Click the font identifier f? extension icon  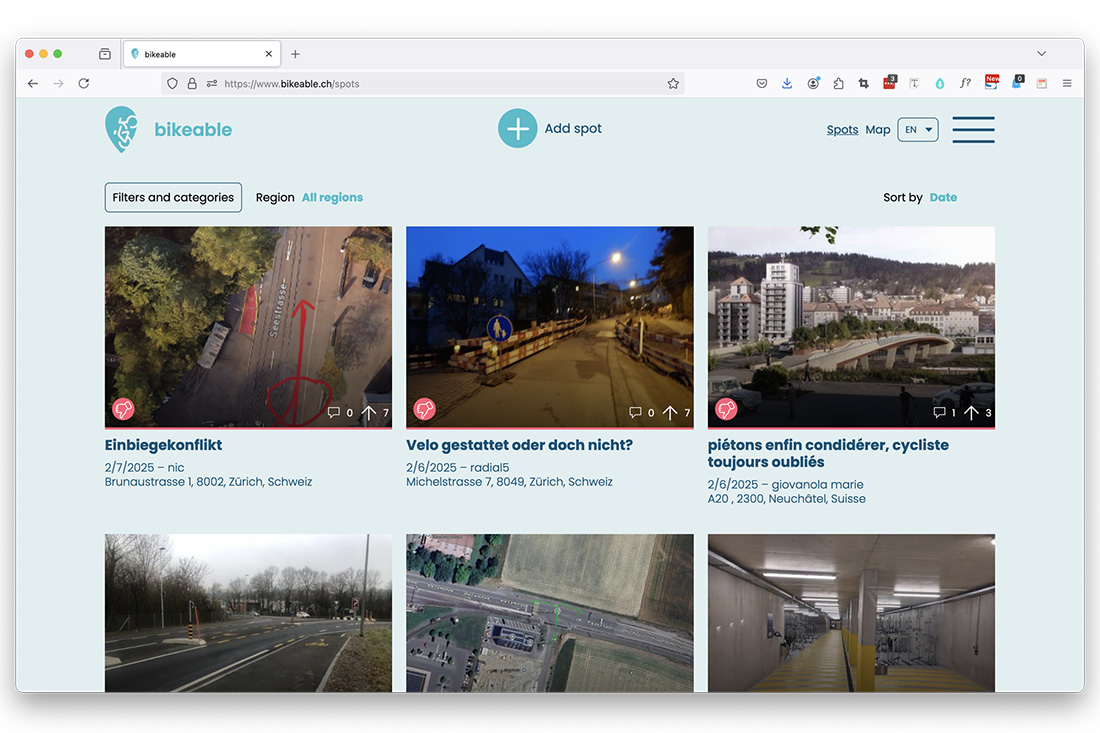(965, 83)
